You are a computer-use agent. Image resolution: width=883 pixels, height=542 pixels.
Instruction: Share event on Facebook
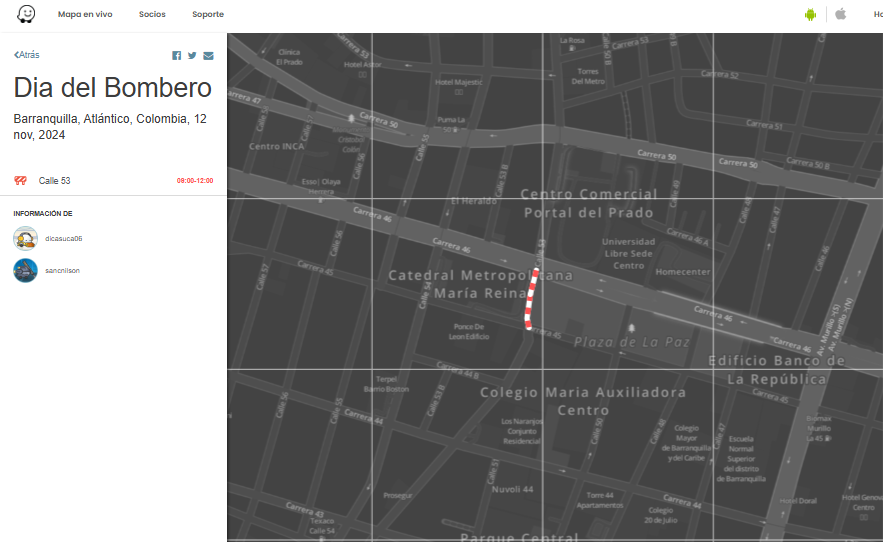[x=177, y=56]
